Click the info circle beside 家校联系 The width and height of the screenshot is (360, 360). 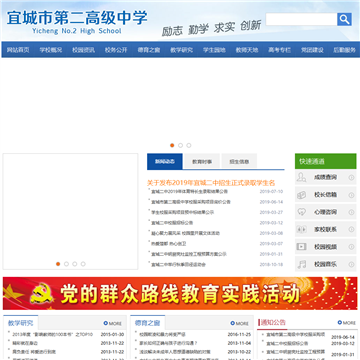[x=351, y=230]
